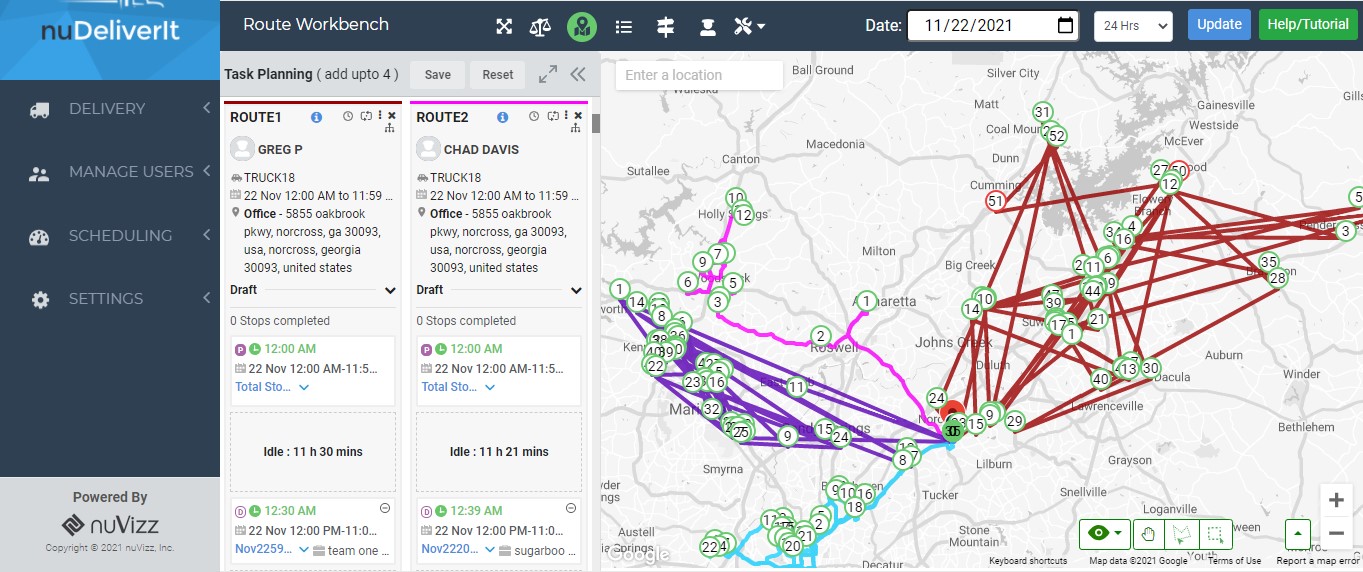
Task: Zoom out on the map
Action: click(1336, 533)
